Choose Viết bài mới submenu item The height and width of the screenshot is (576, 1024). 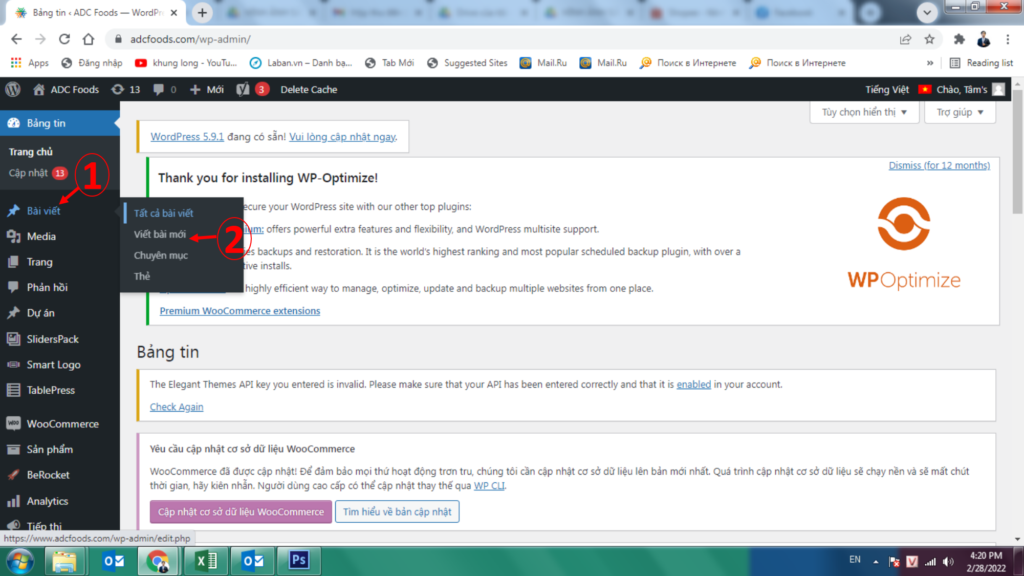coord(159,234)
